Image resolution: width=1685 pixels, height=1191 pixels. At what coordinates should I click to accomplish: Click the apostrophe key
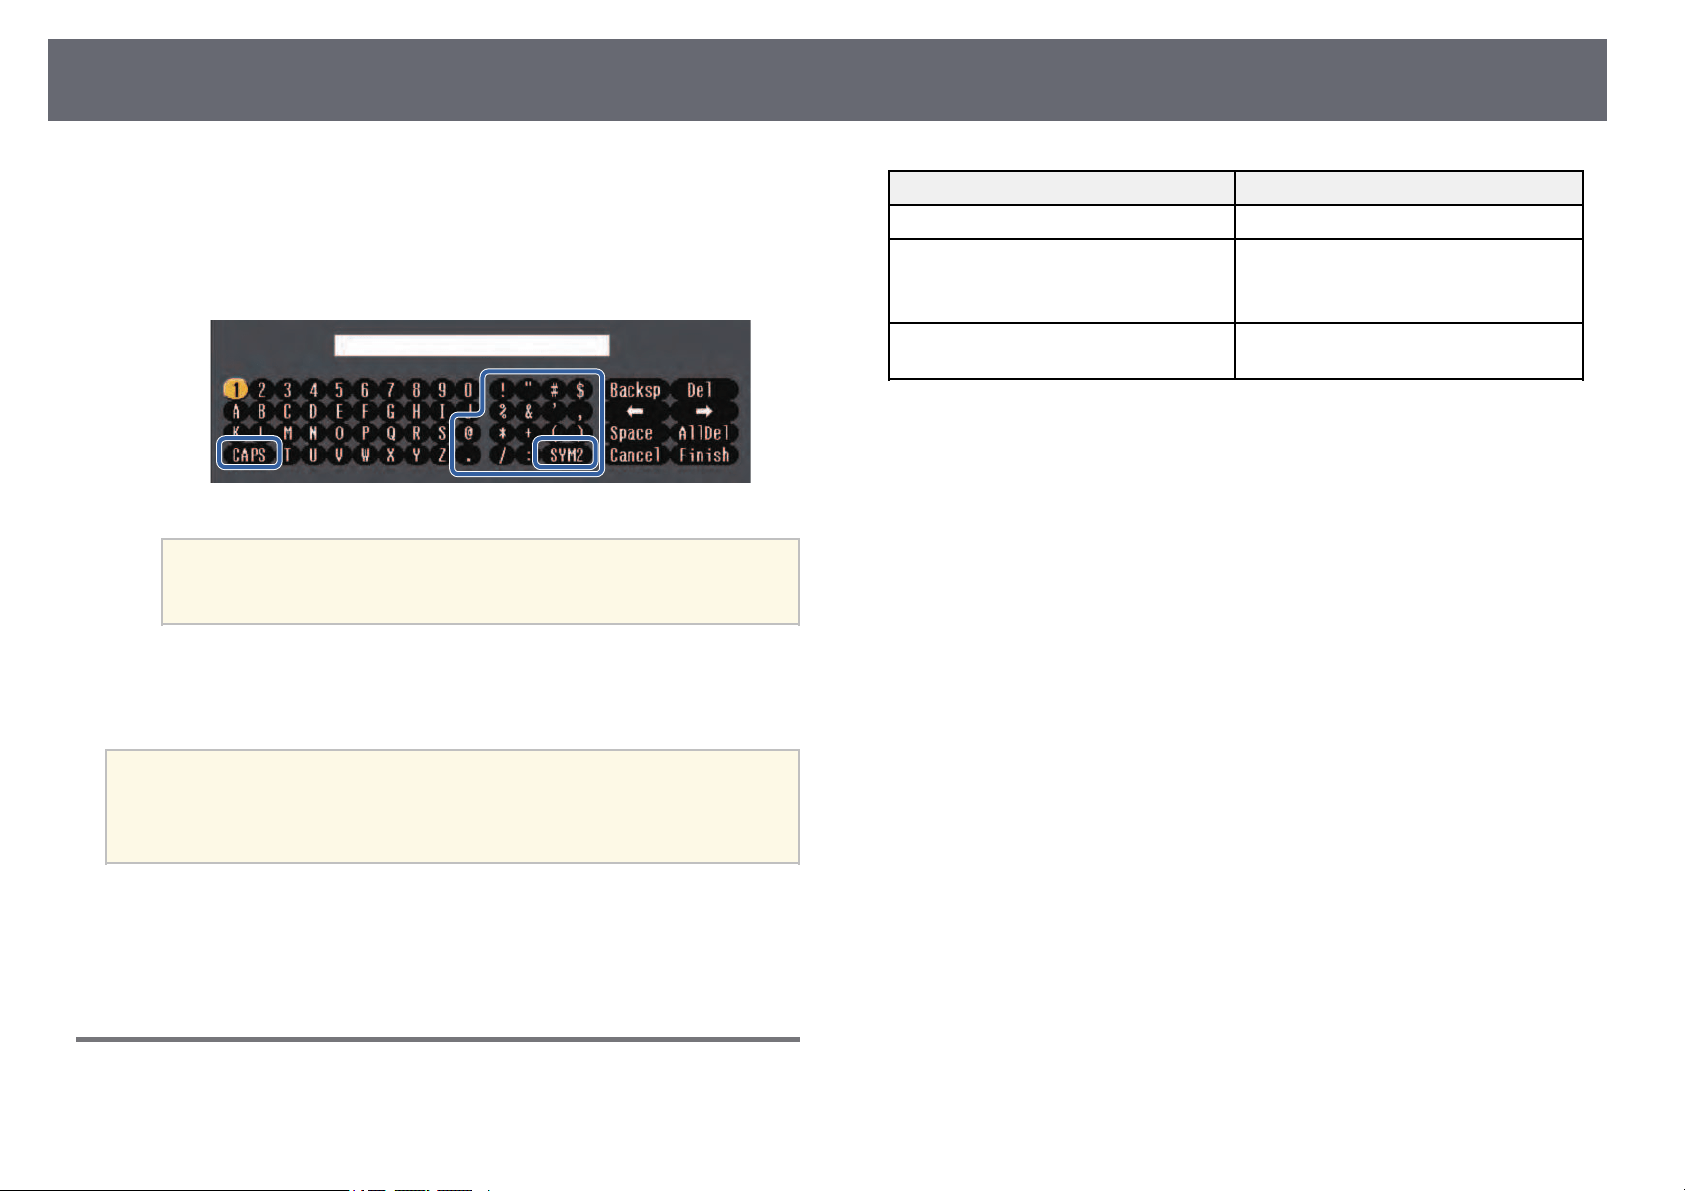554,411
